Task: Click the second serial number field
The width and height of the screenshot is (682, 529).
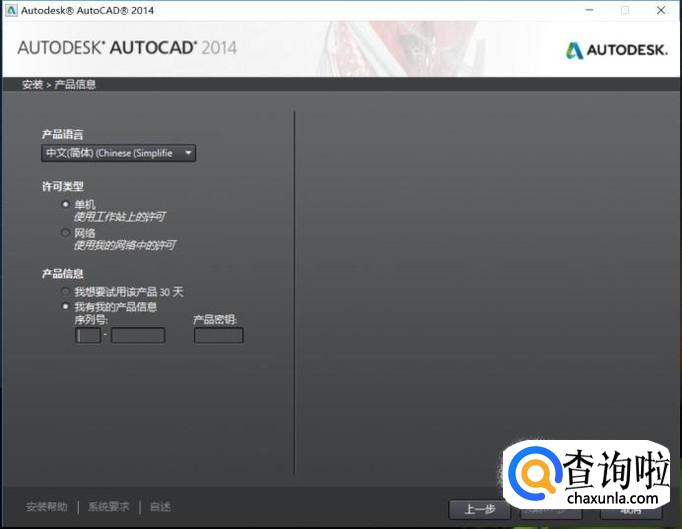Action: 138,336
